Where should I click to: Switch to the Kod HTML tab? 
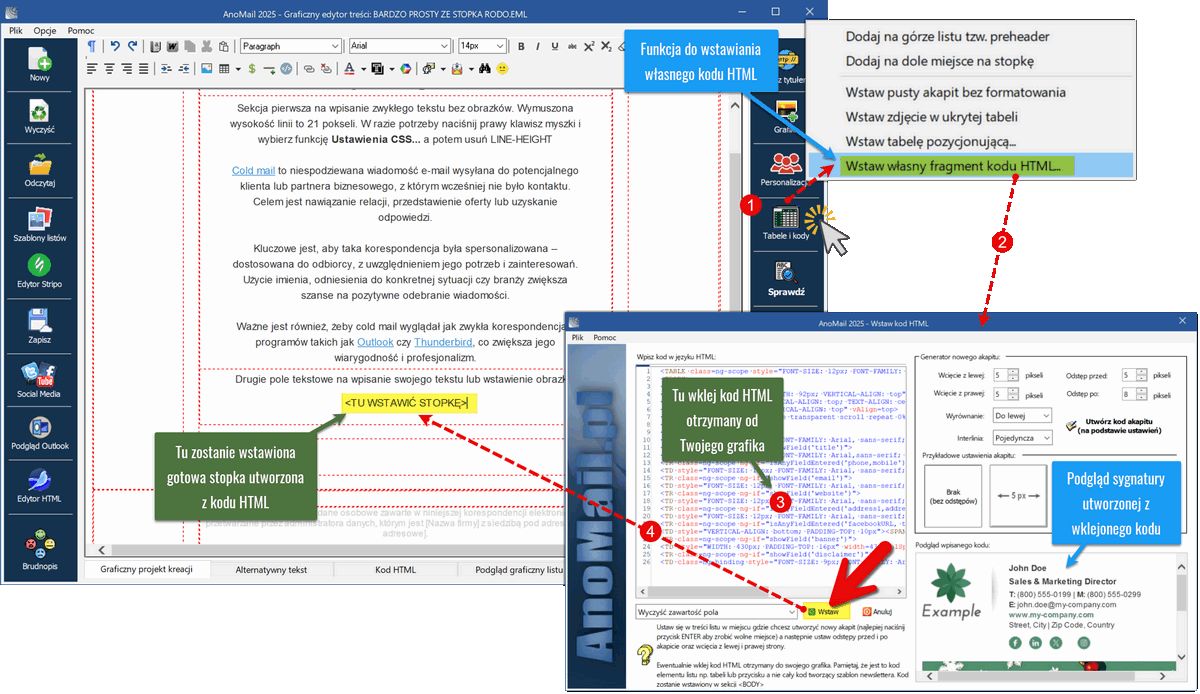[x=396, y=569]
